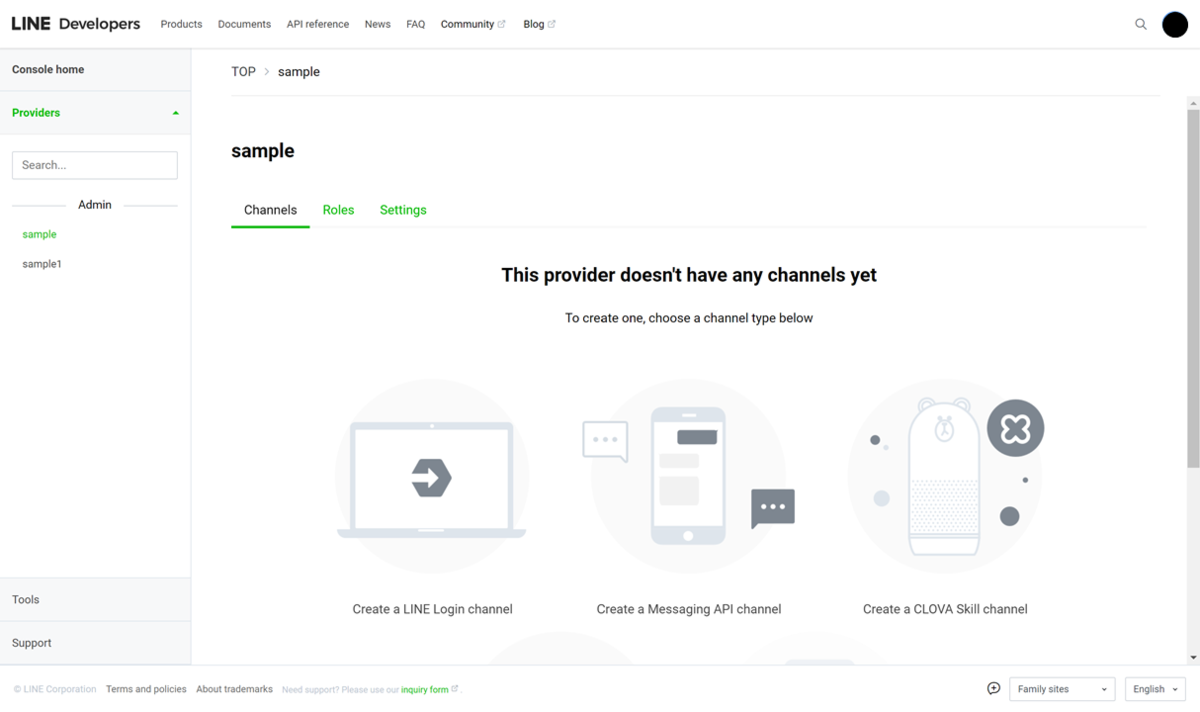Click the feedback chat icon in footer
1200x712 pixels.
[x=993, y=688]
